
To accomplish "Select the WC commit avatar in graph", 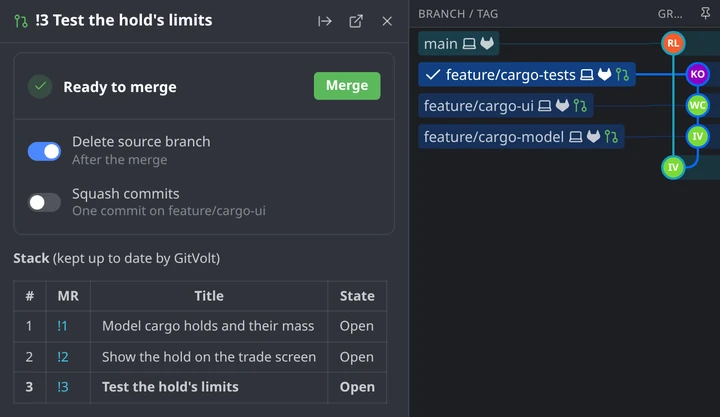I will [x=698, y=105].
